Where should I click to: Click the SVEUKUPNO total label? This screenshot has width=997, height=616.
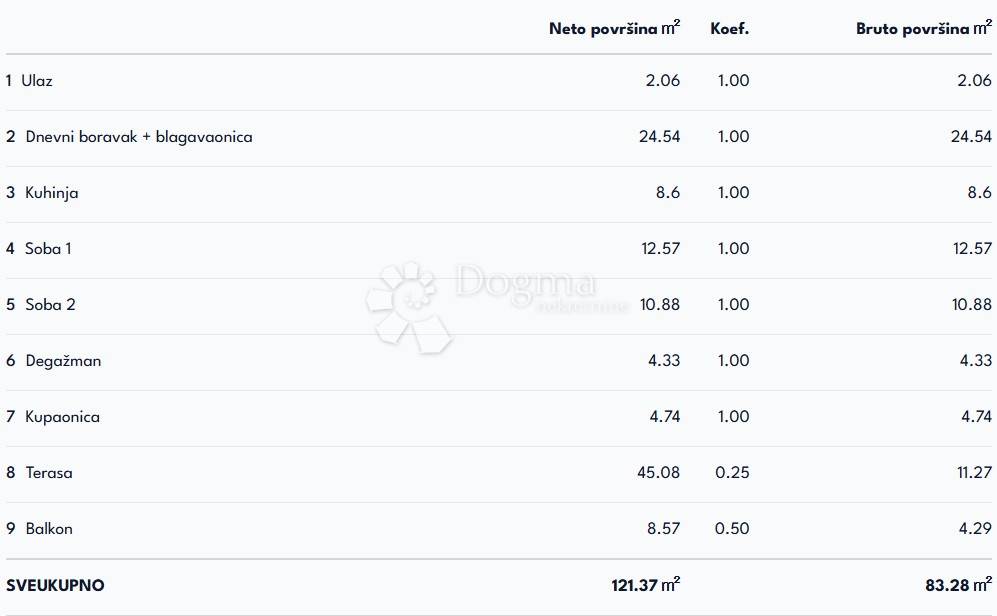(55, 585)
